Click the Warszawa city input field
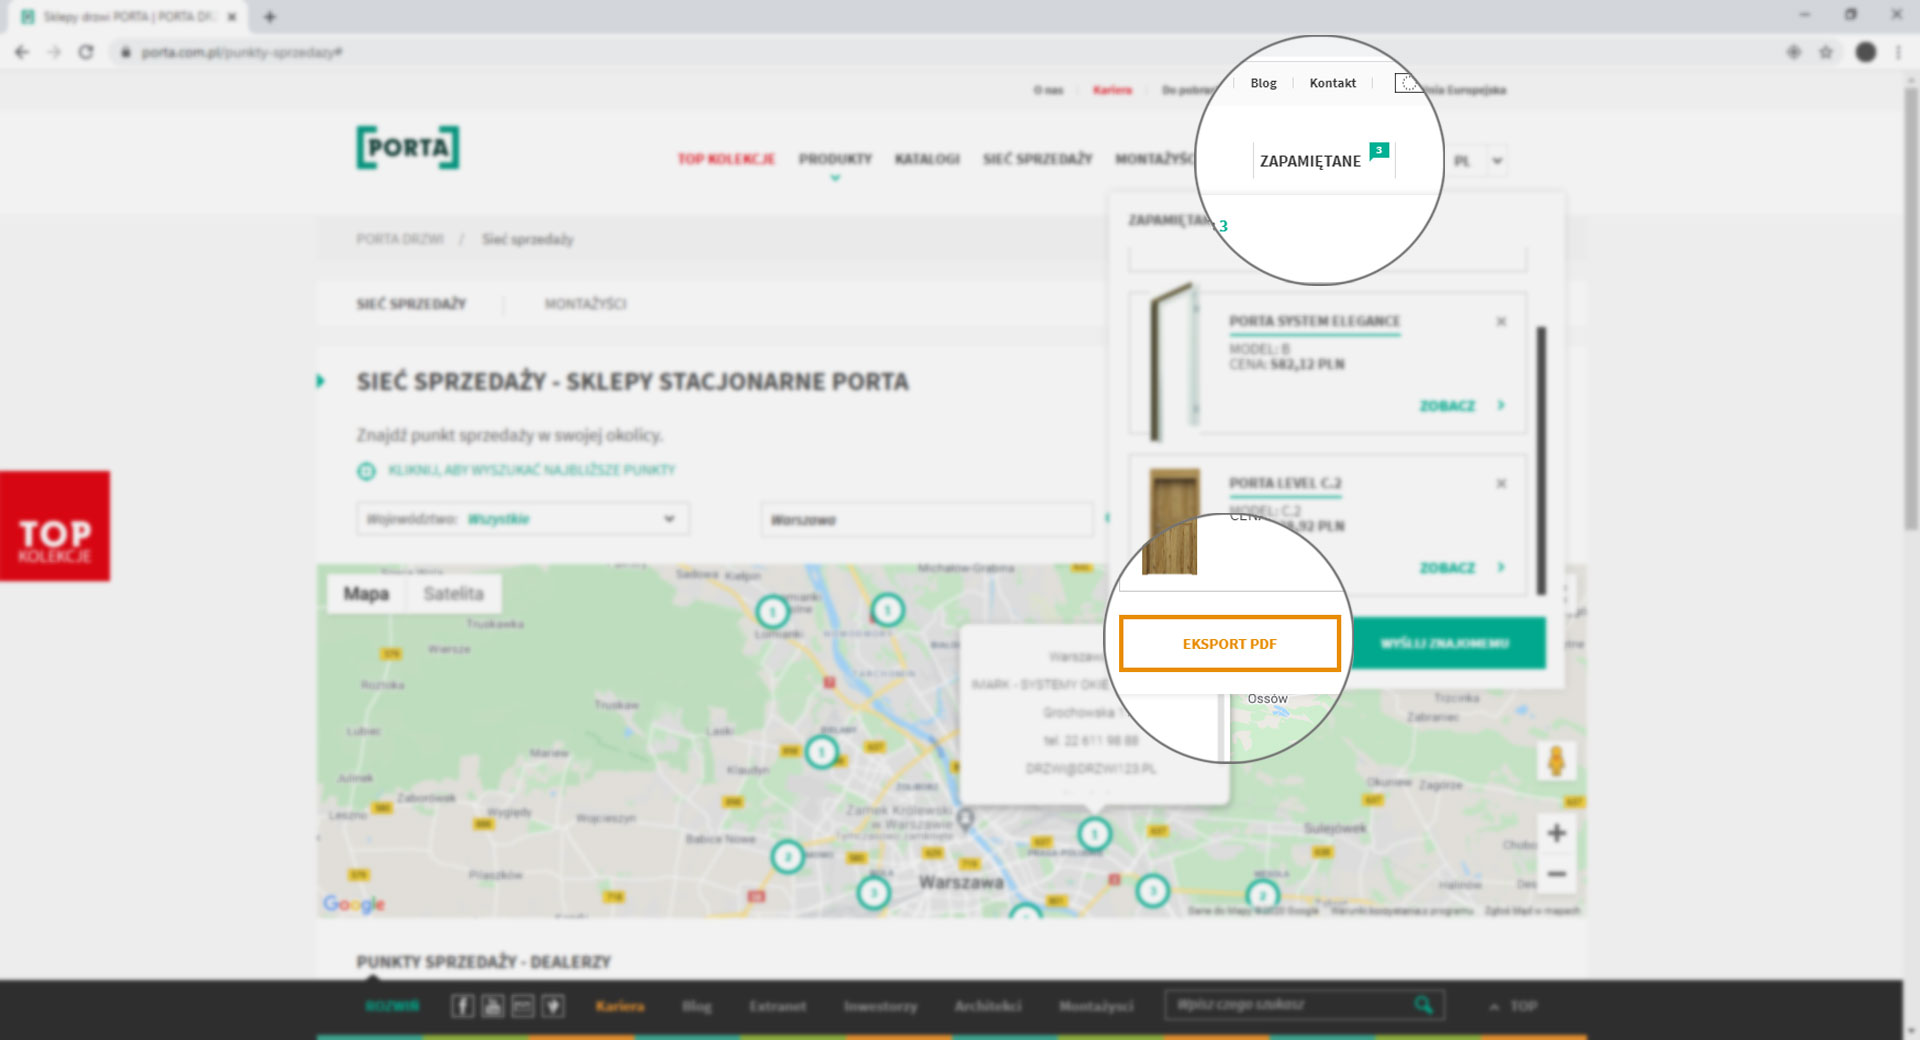 [x=926, y=519]
